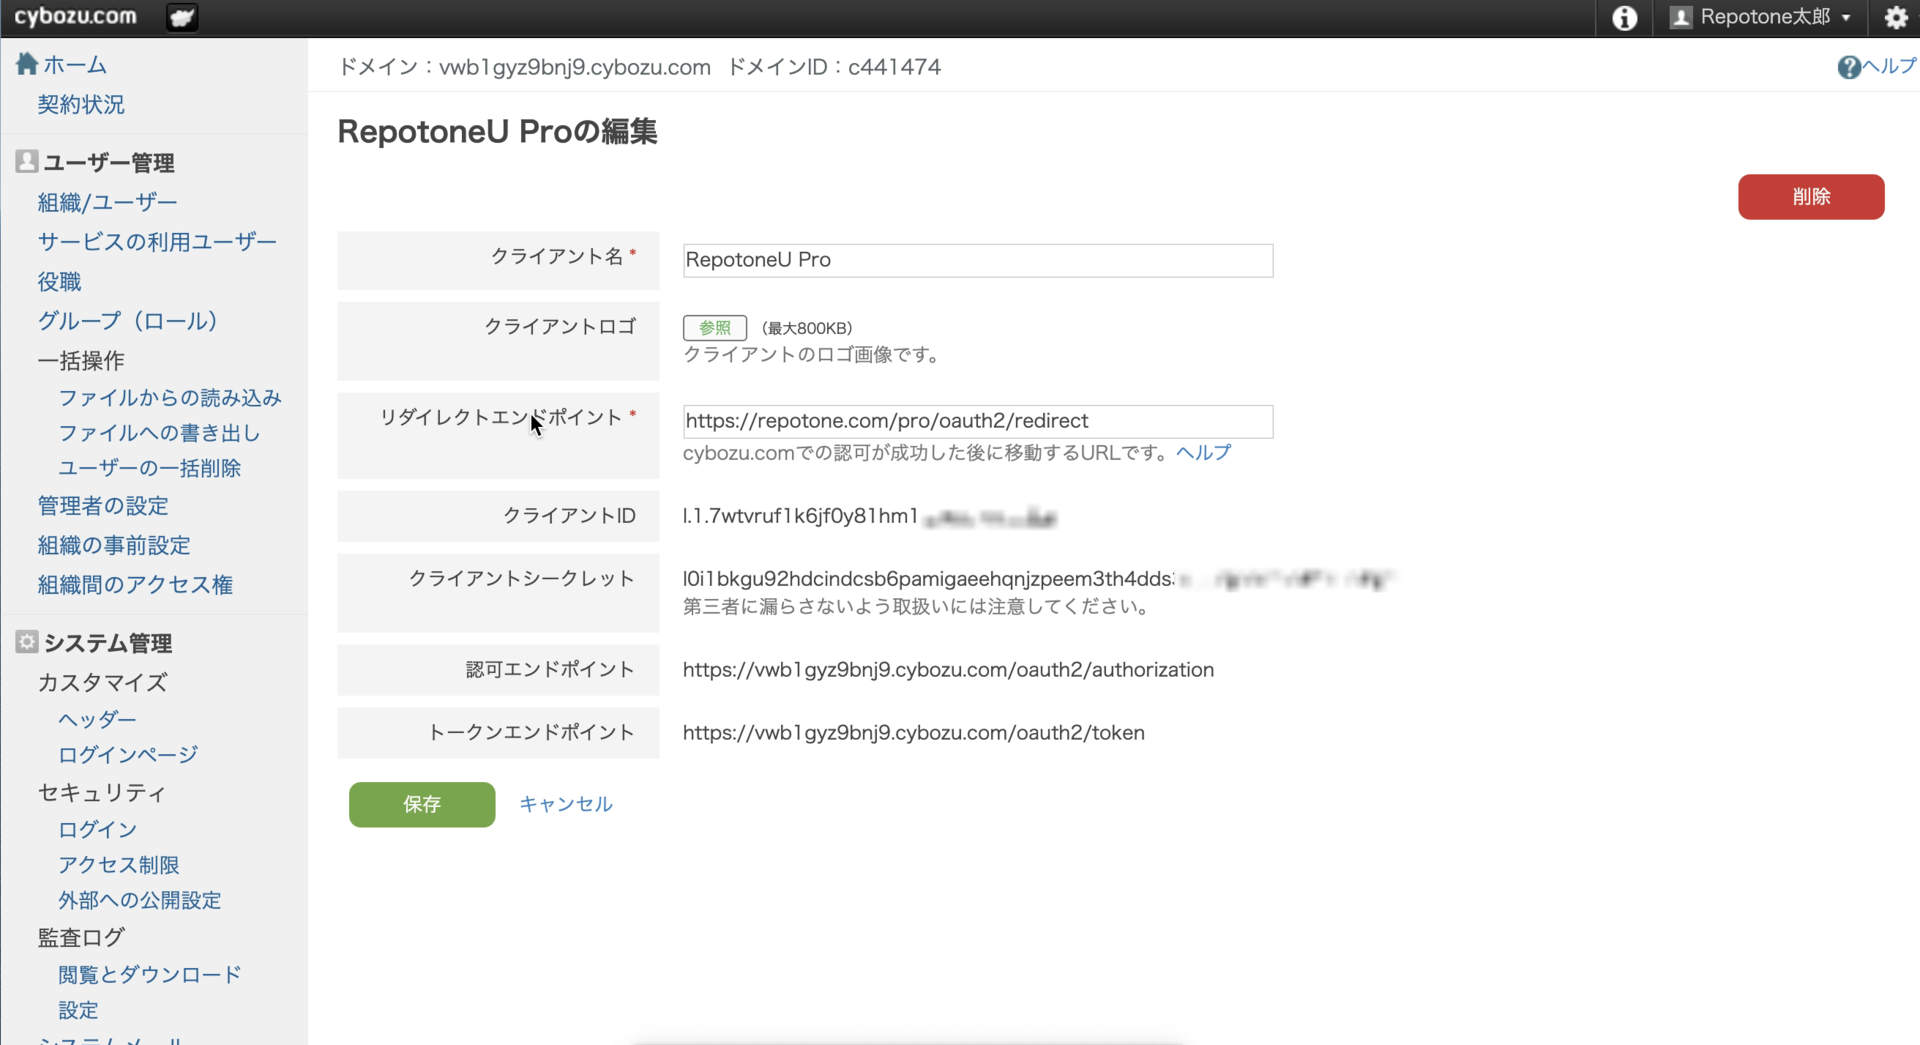Select the クライアント名 input field
Screen dimensions: 1920x1045
pos(977,260)
